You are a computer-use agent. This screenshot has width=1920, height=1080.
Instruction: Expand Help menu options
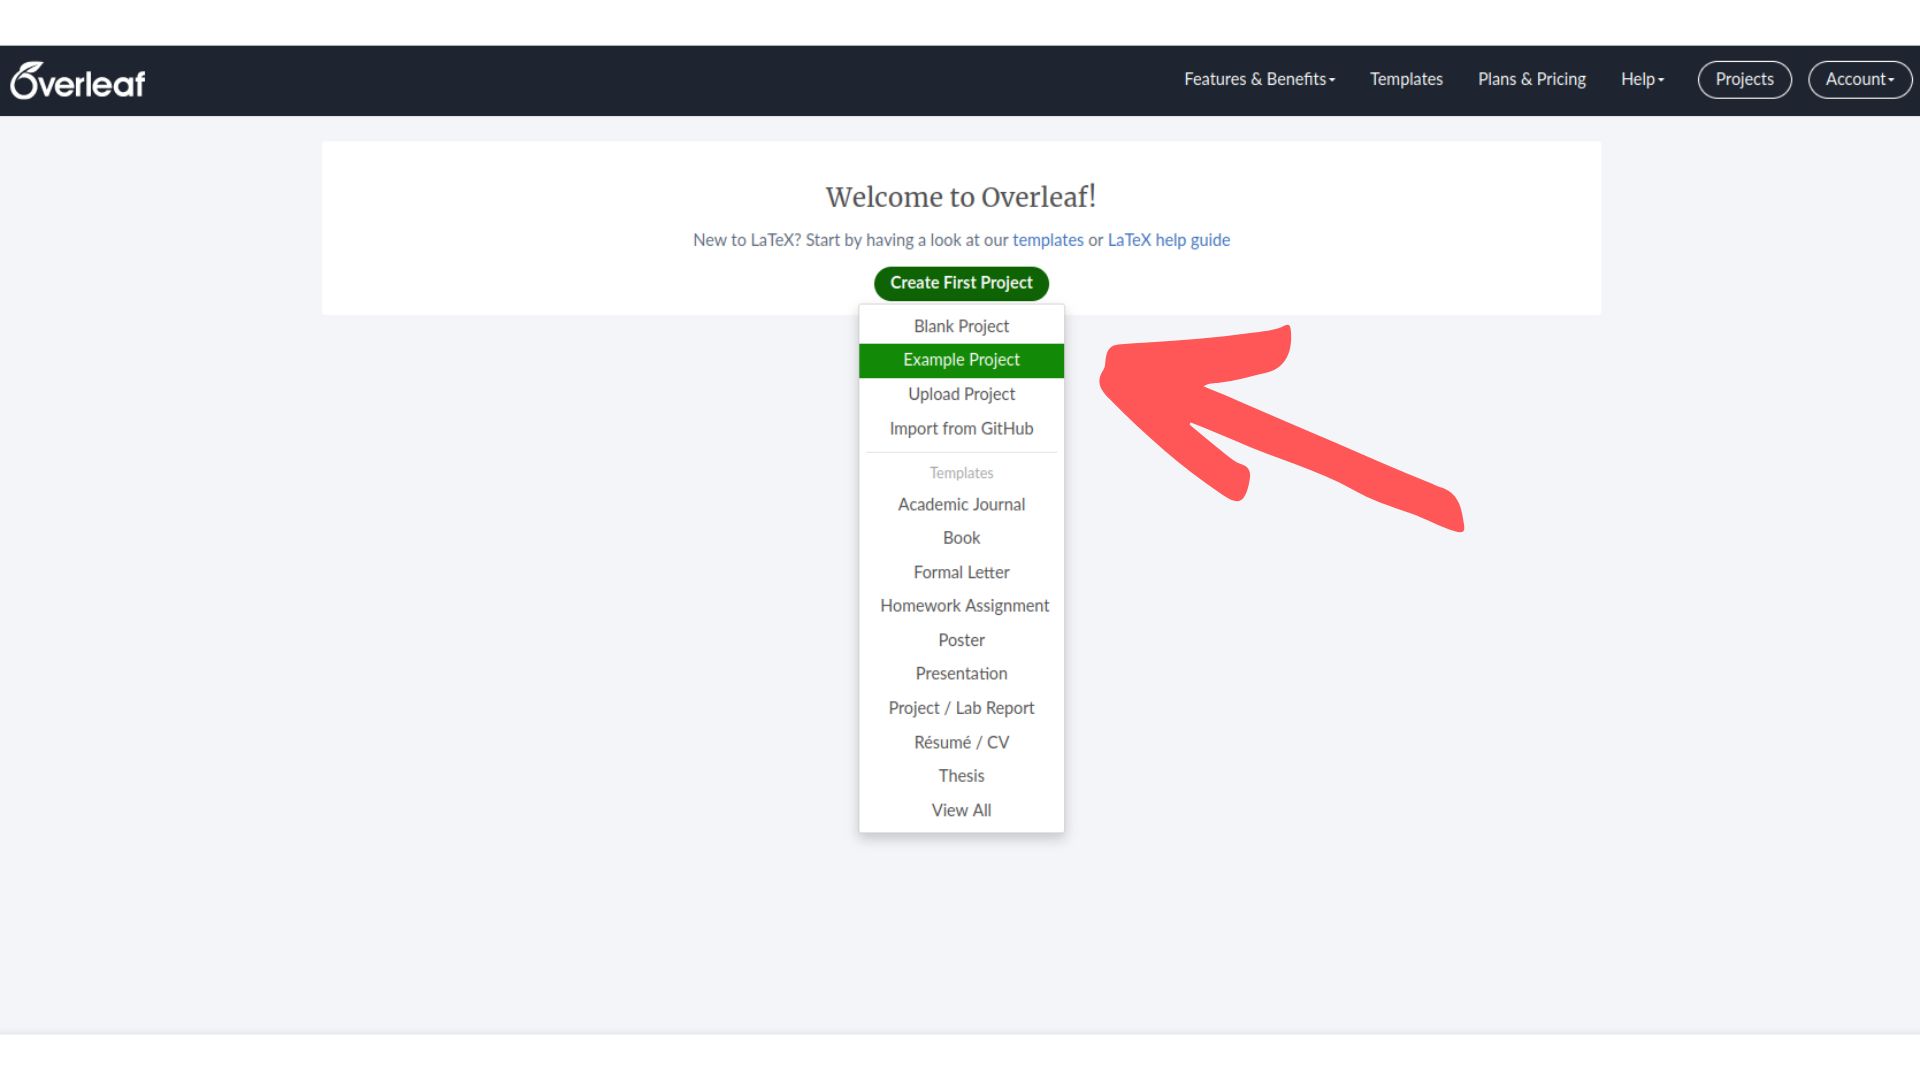coord(1642,79)
